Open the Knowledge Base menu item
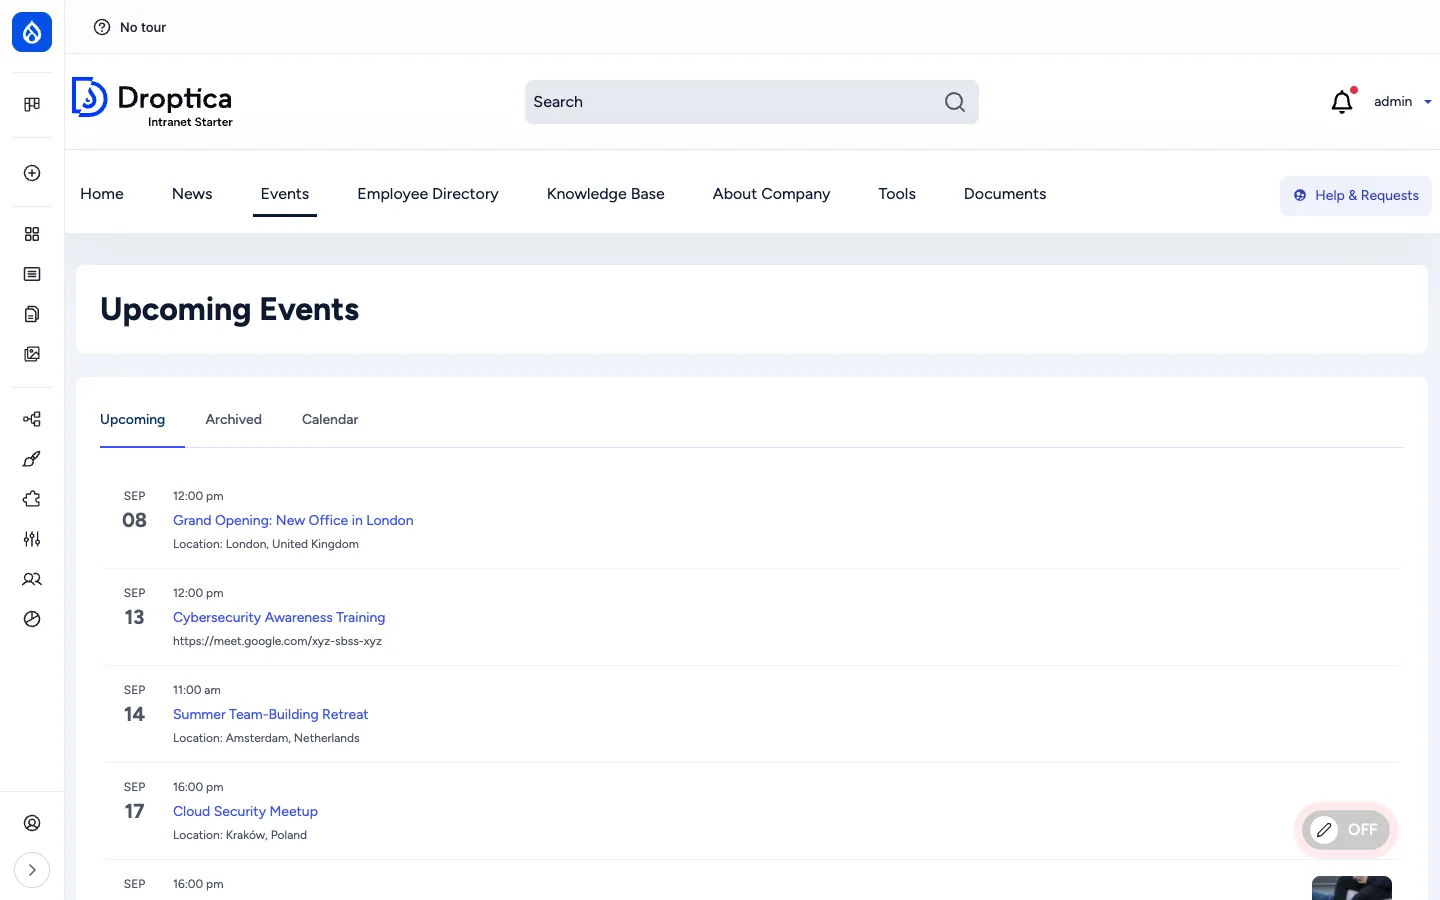 point(606,194)
